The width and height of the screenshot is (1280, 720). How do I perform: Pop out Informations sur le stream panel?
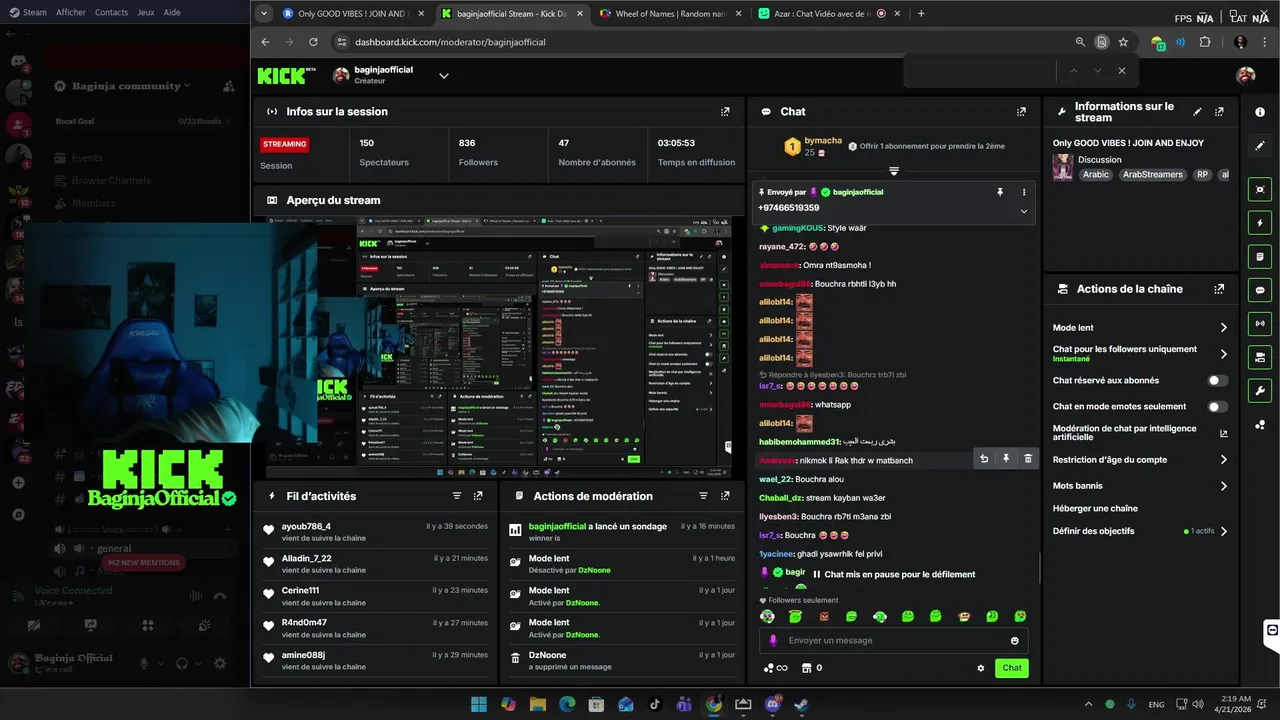(x=1219, y=112)
